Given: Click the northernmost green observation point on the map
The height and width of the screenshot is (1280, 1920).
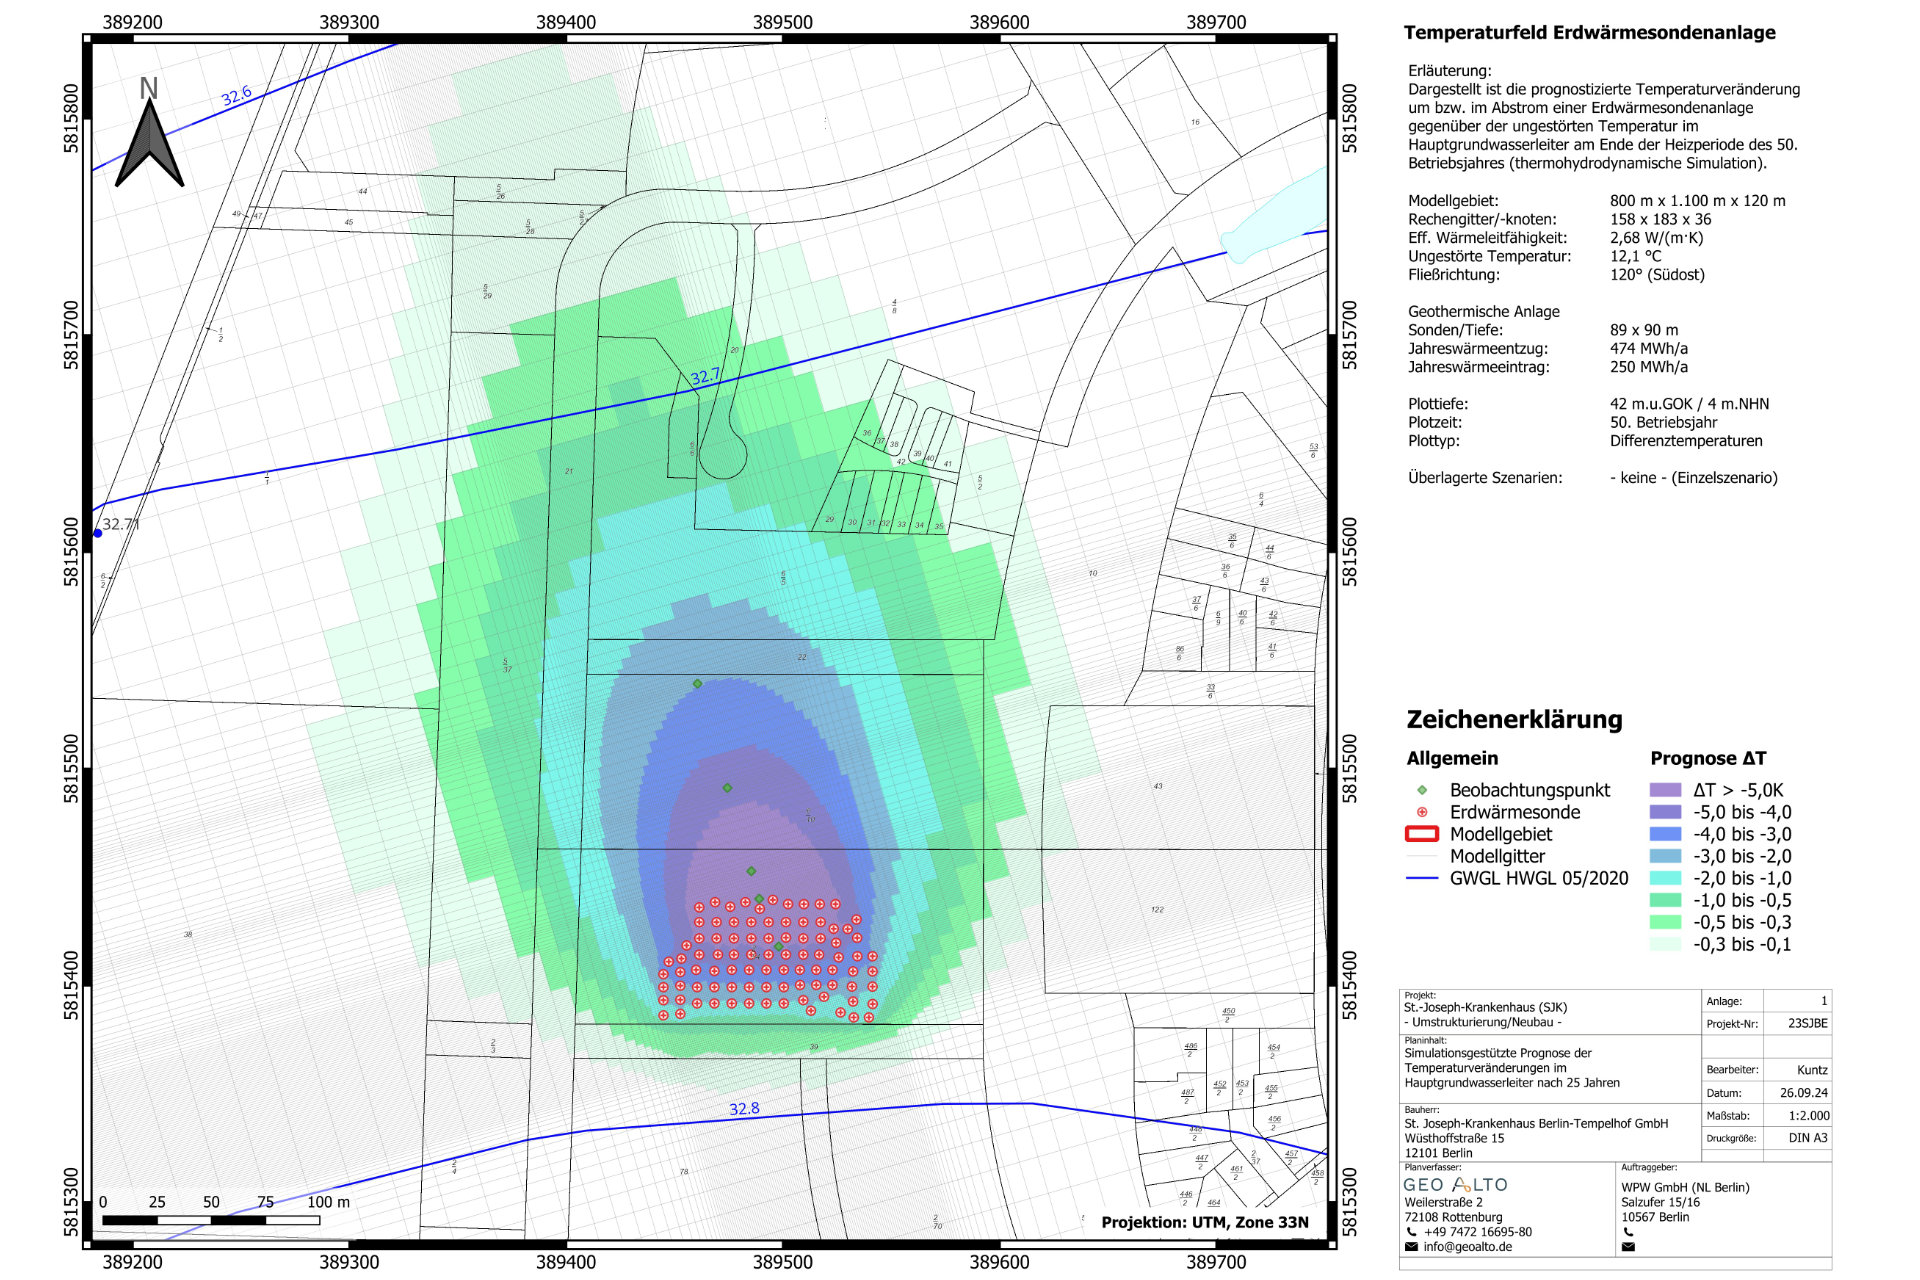Looking at the screenshot, I should (698, 684).
